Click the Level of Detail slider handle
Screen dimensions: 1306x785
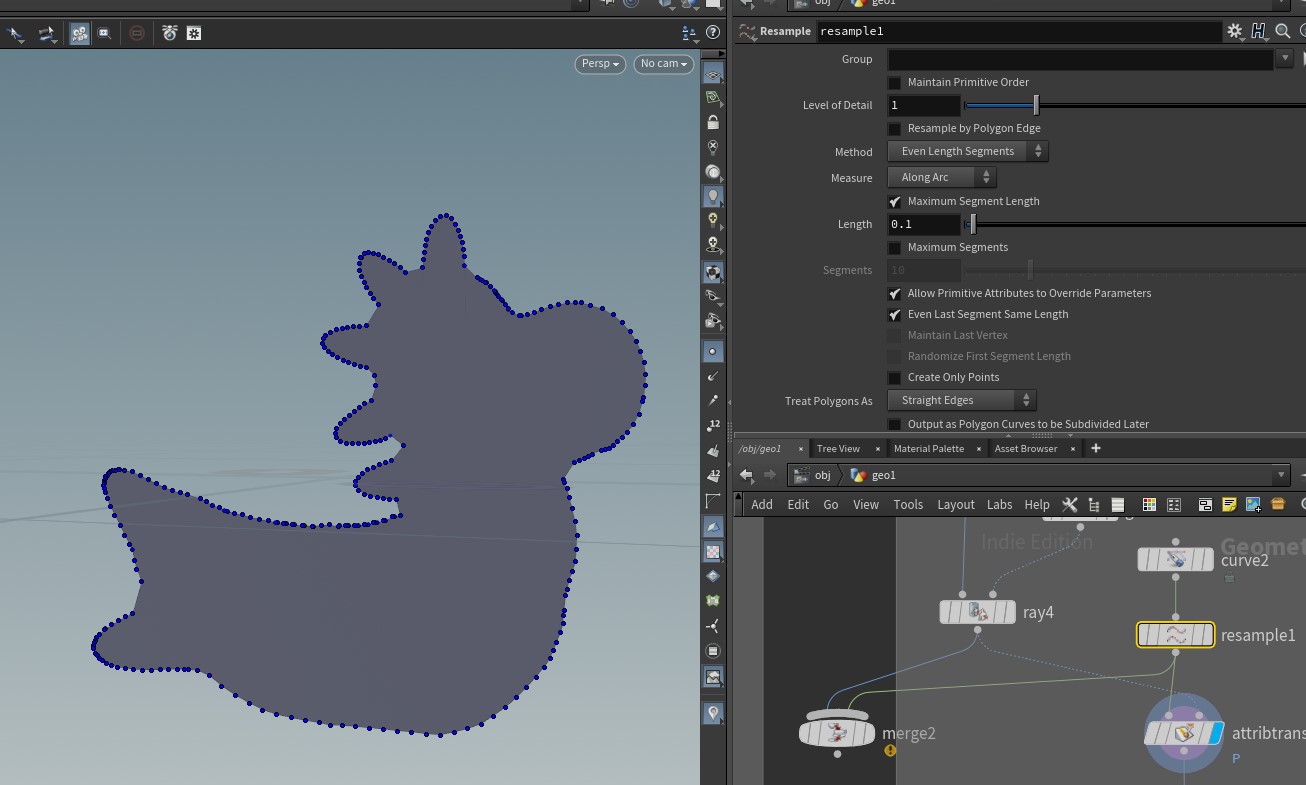(1036, 105)
